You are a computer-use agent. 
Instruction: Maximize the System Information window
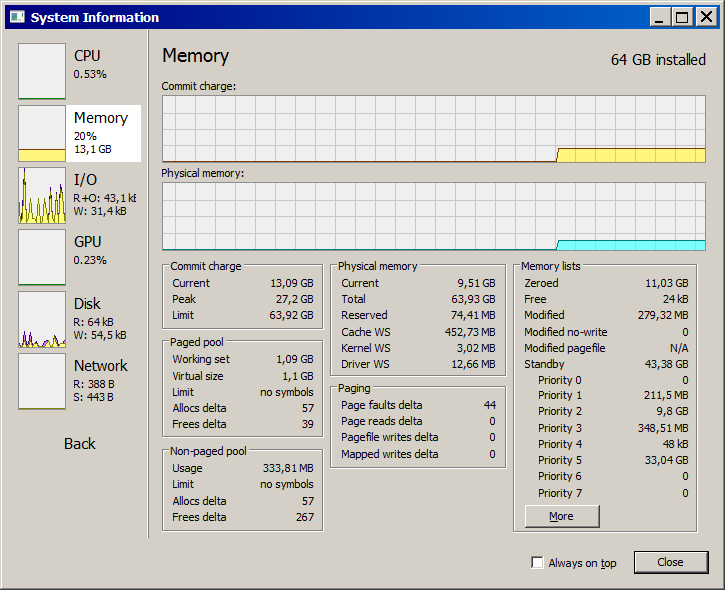click(x=682, y=17)
